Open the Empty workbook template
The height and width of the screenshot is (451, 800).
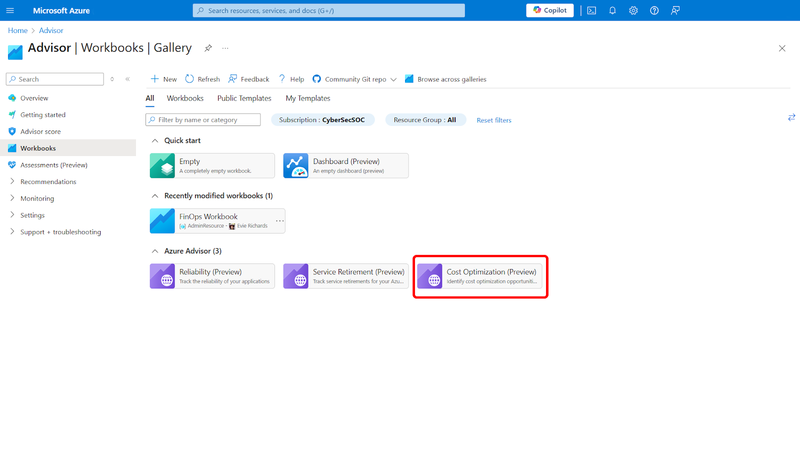212,166
